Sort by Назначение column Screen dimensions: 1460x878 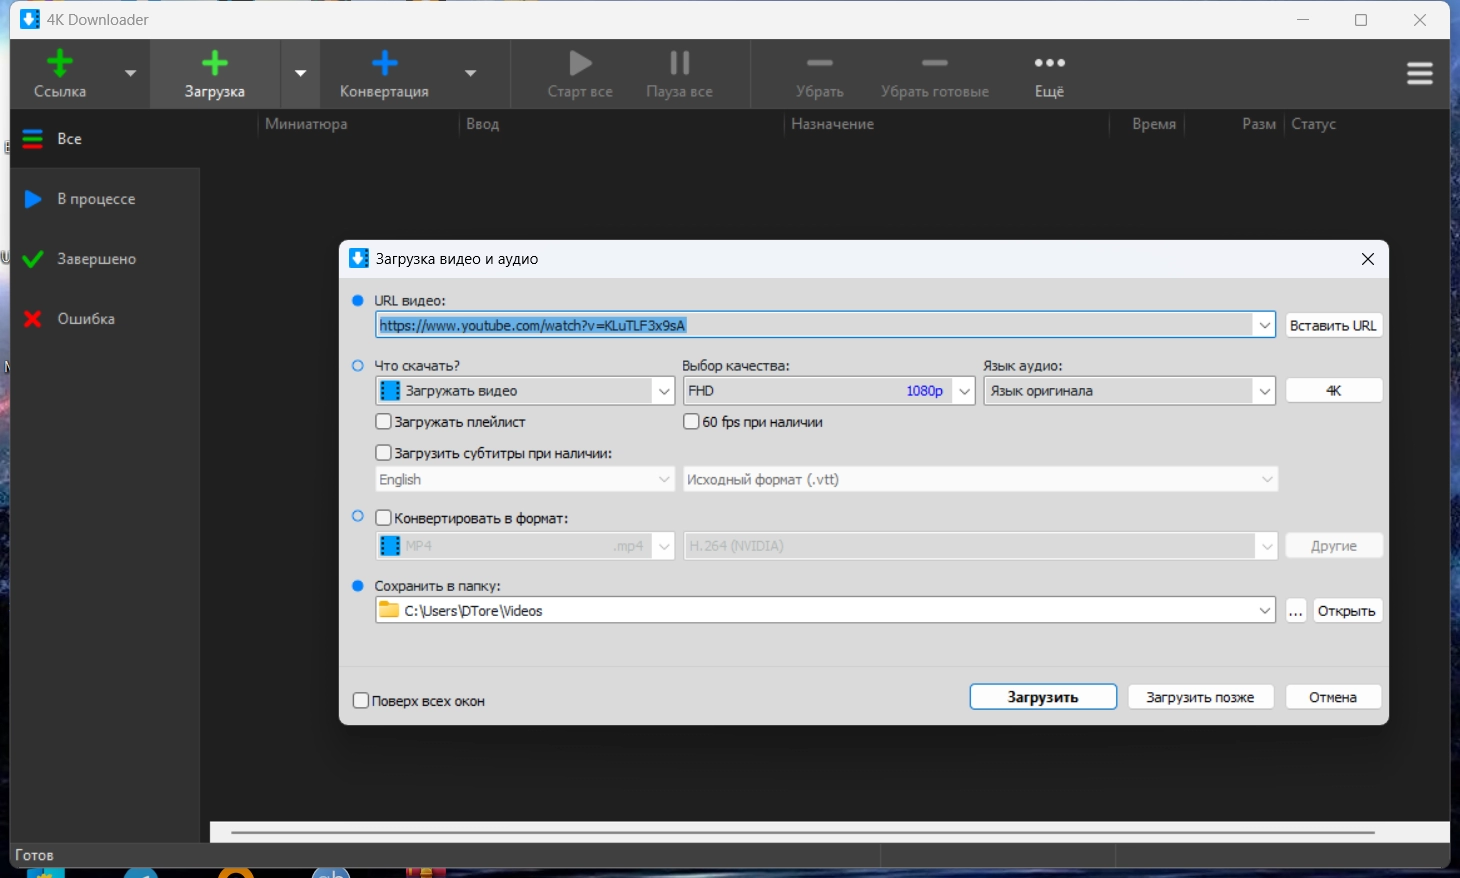click(x=832, y=124)
